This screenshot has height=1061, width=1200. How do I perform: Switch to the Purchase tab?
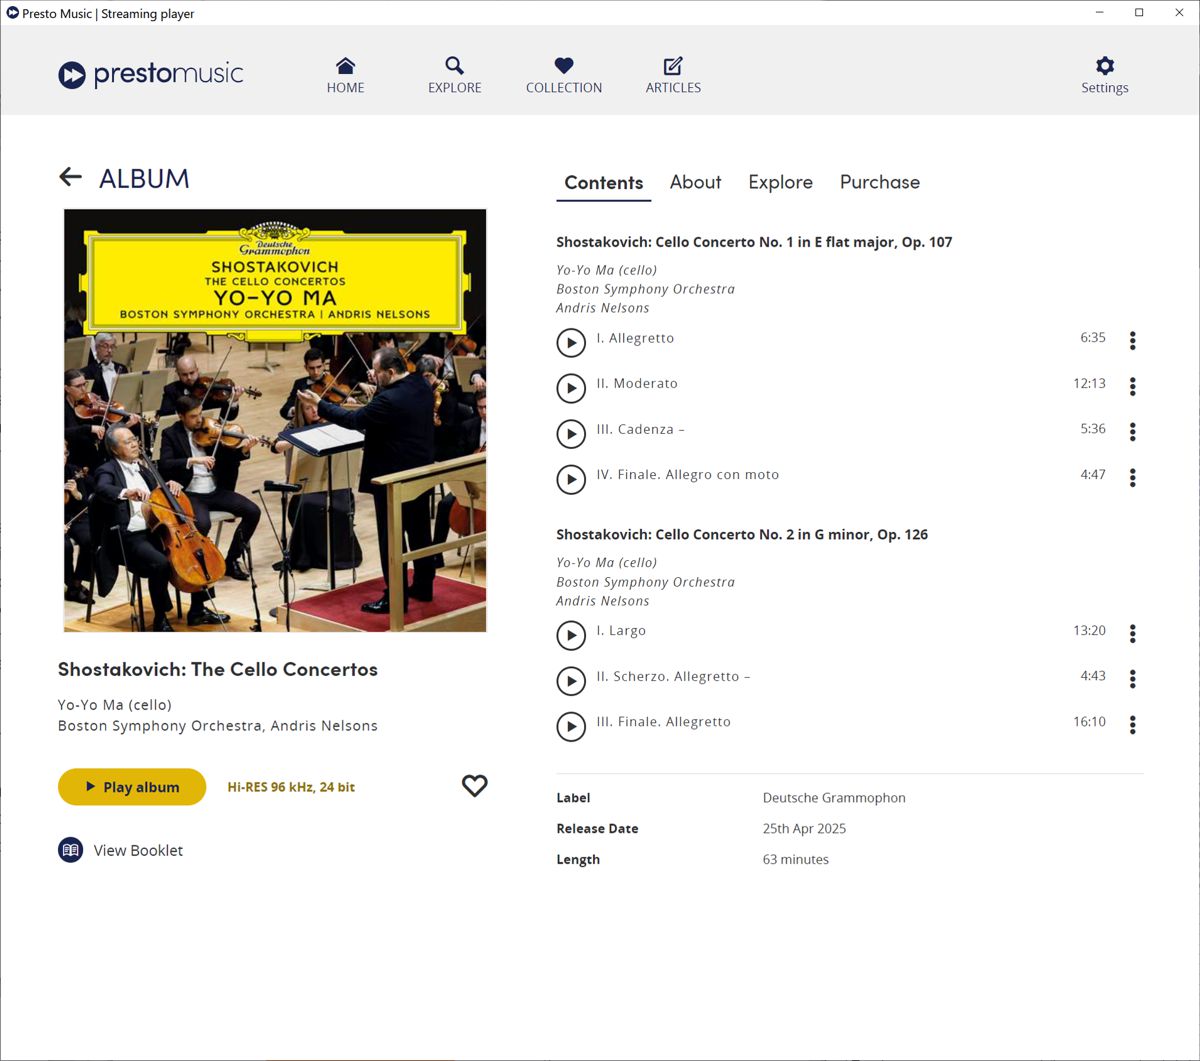pyautogui.click(x=879, y=182)
